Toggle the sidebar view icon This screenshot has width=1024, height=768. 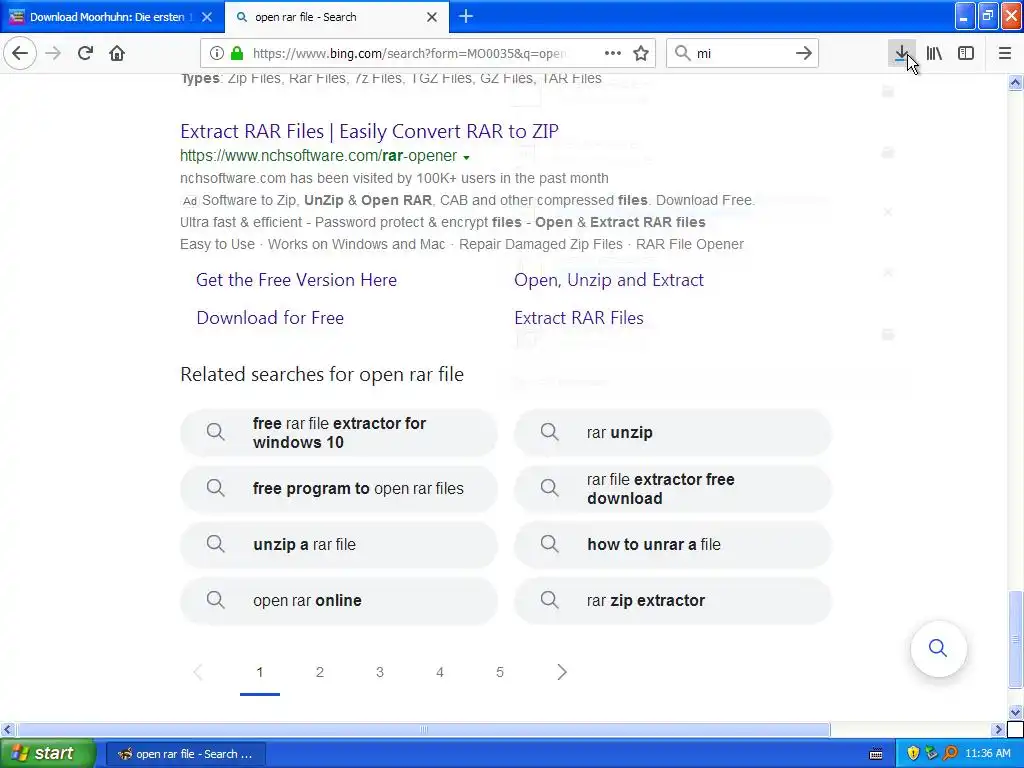click(x=966, y=54)
